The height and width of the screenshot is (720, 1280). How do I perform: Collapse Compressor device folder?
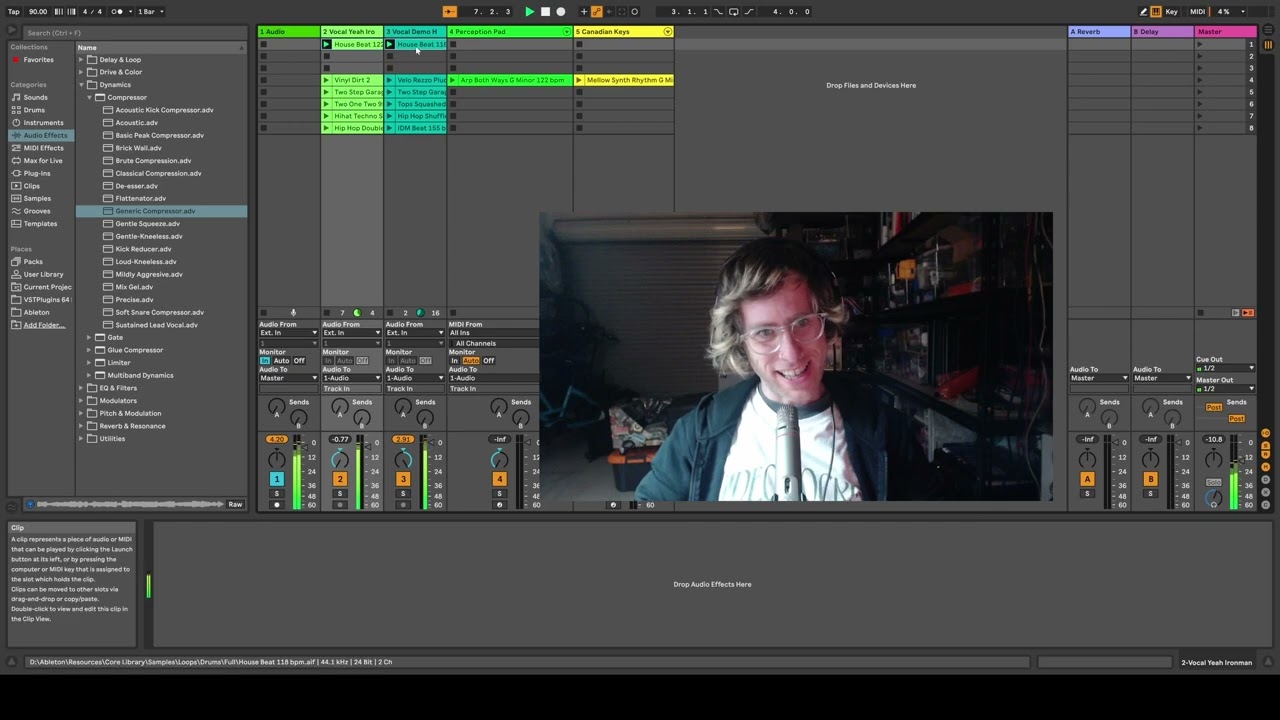[89, 98]
